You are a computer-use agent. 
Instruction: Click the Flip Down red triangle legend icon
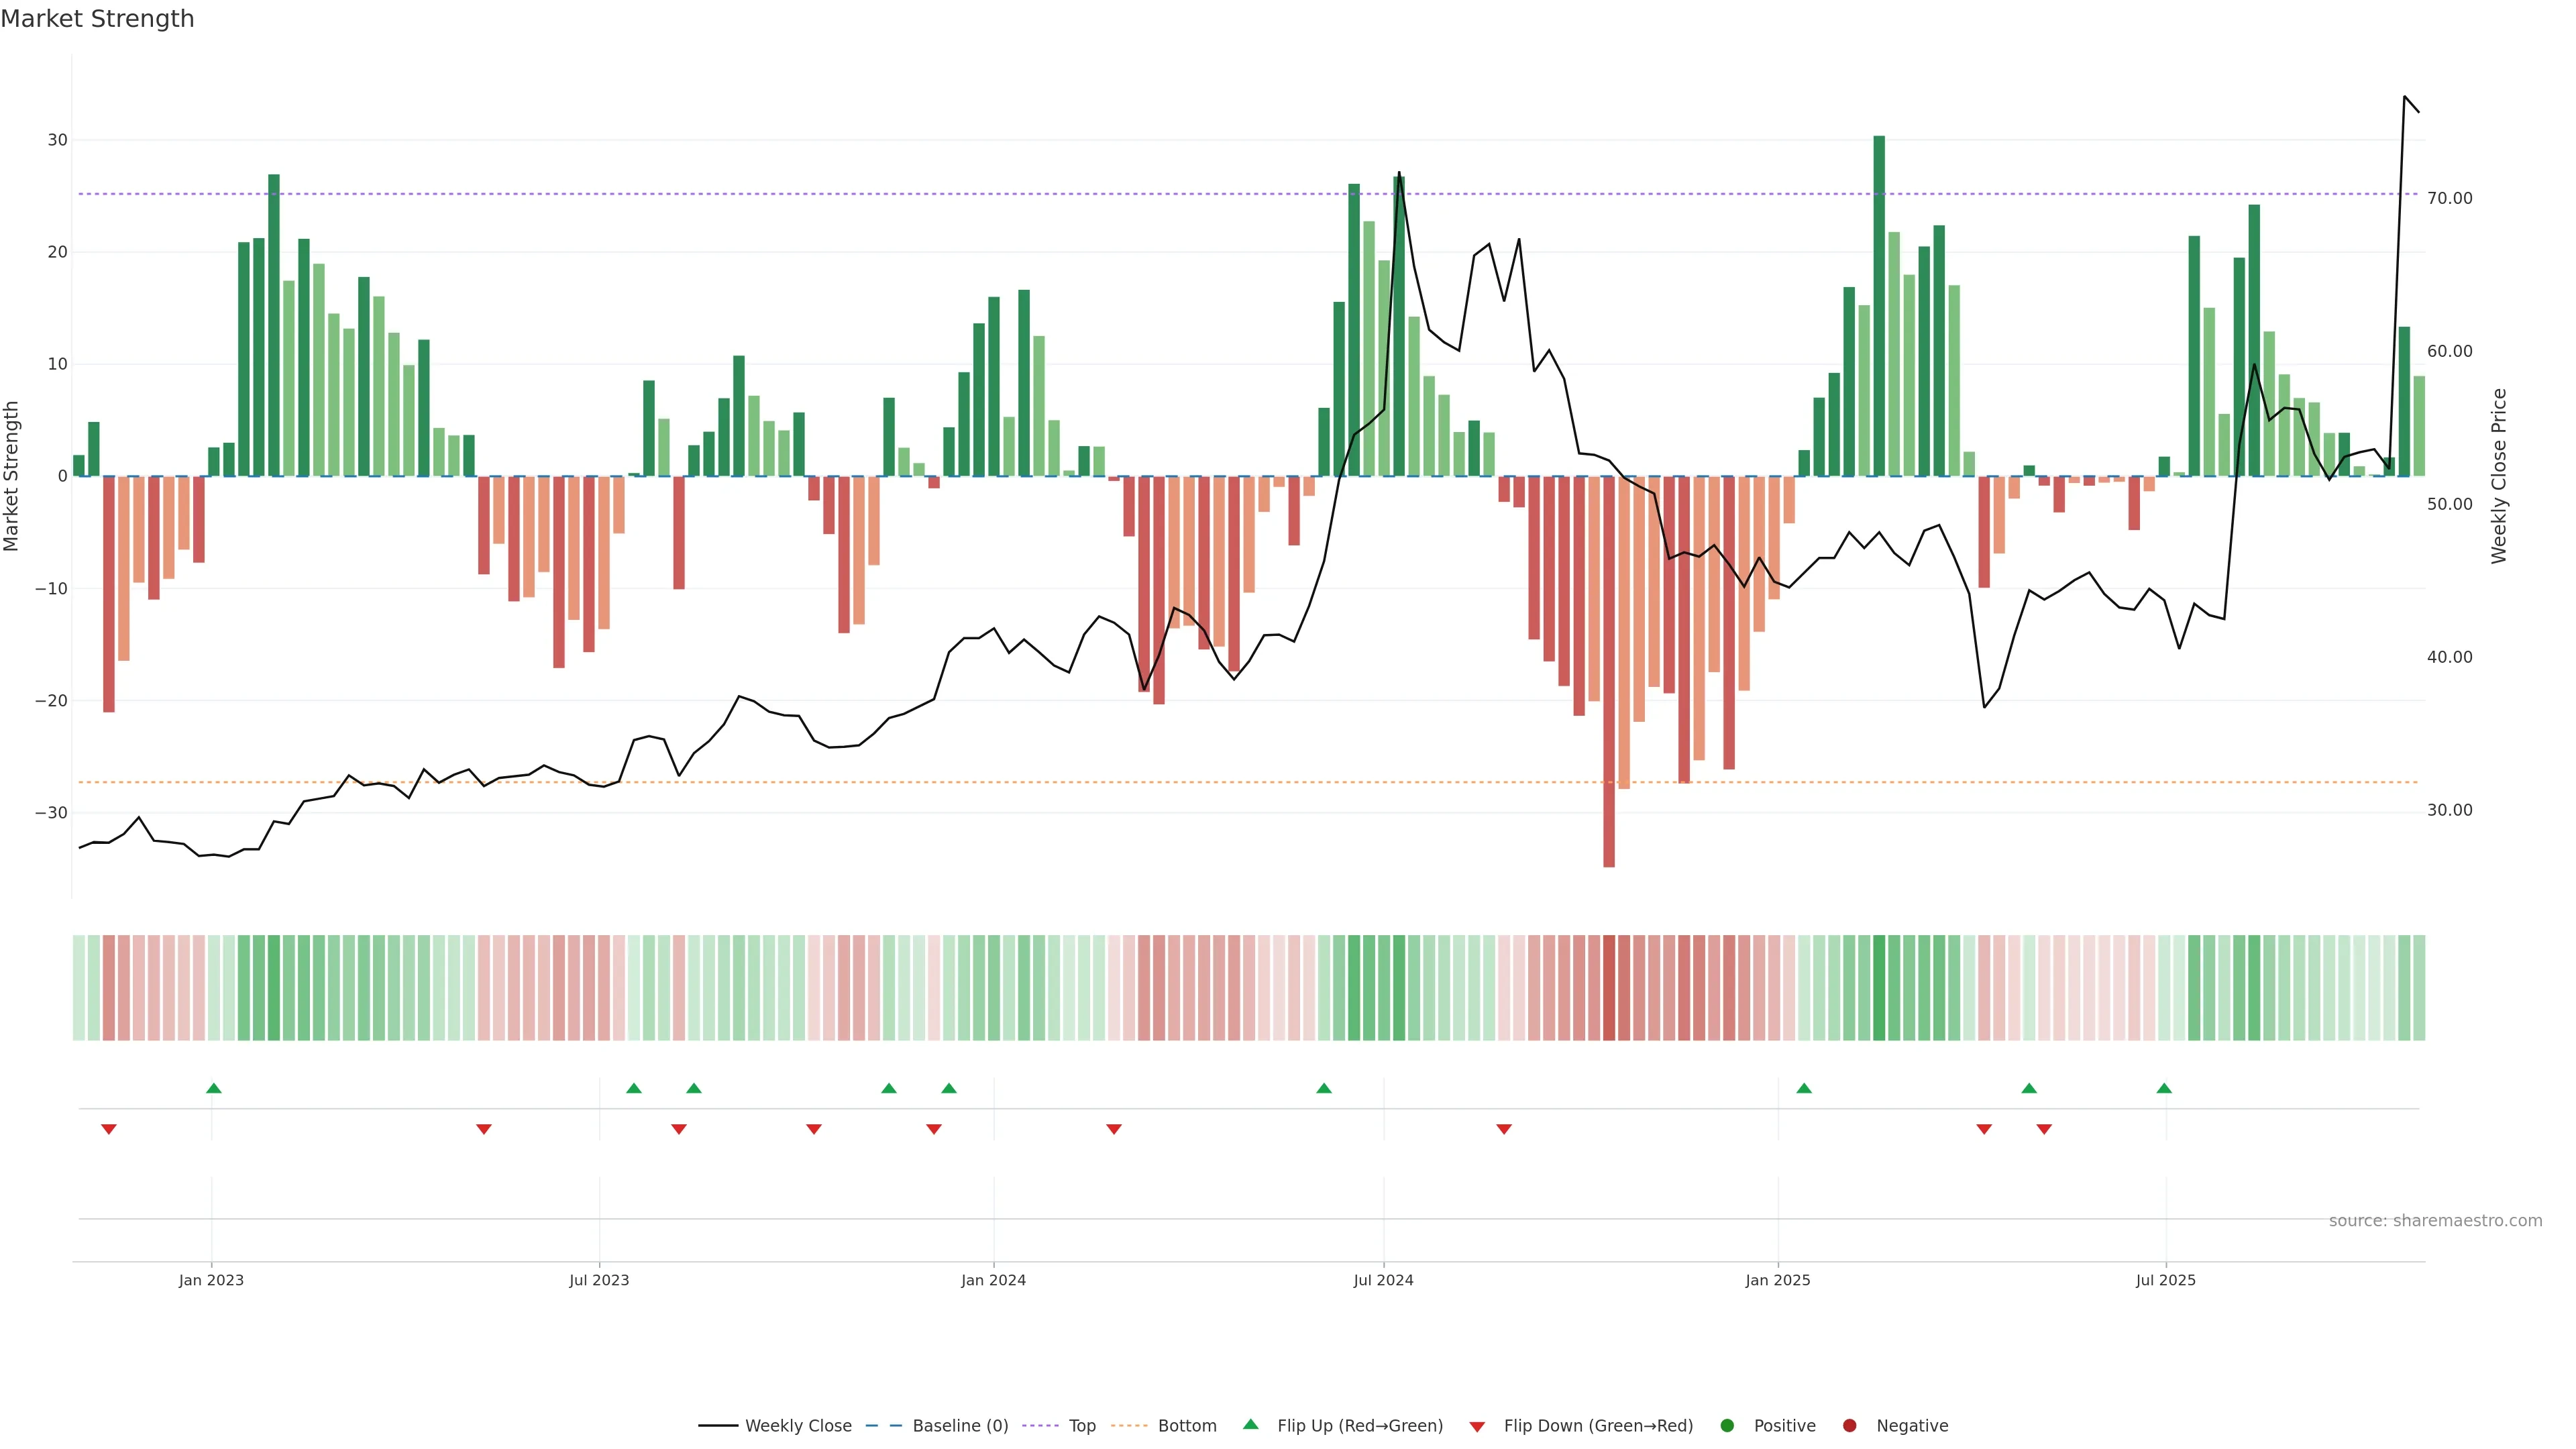[1477, 1427]
